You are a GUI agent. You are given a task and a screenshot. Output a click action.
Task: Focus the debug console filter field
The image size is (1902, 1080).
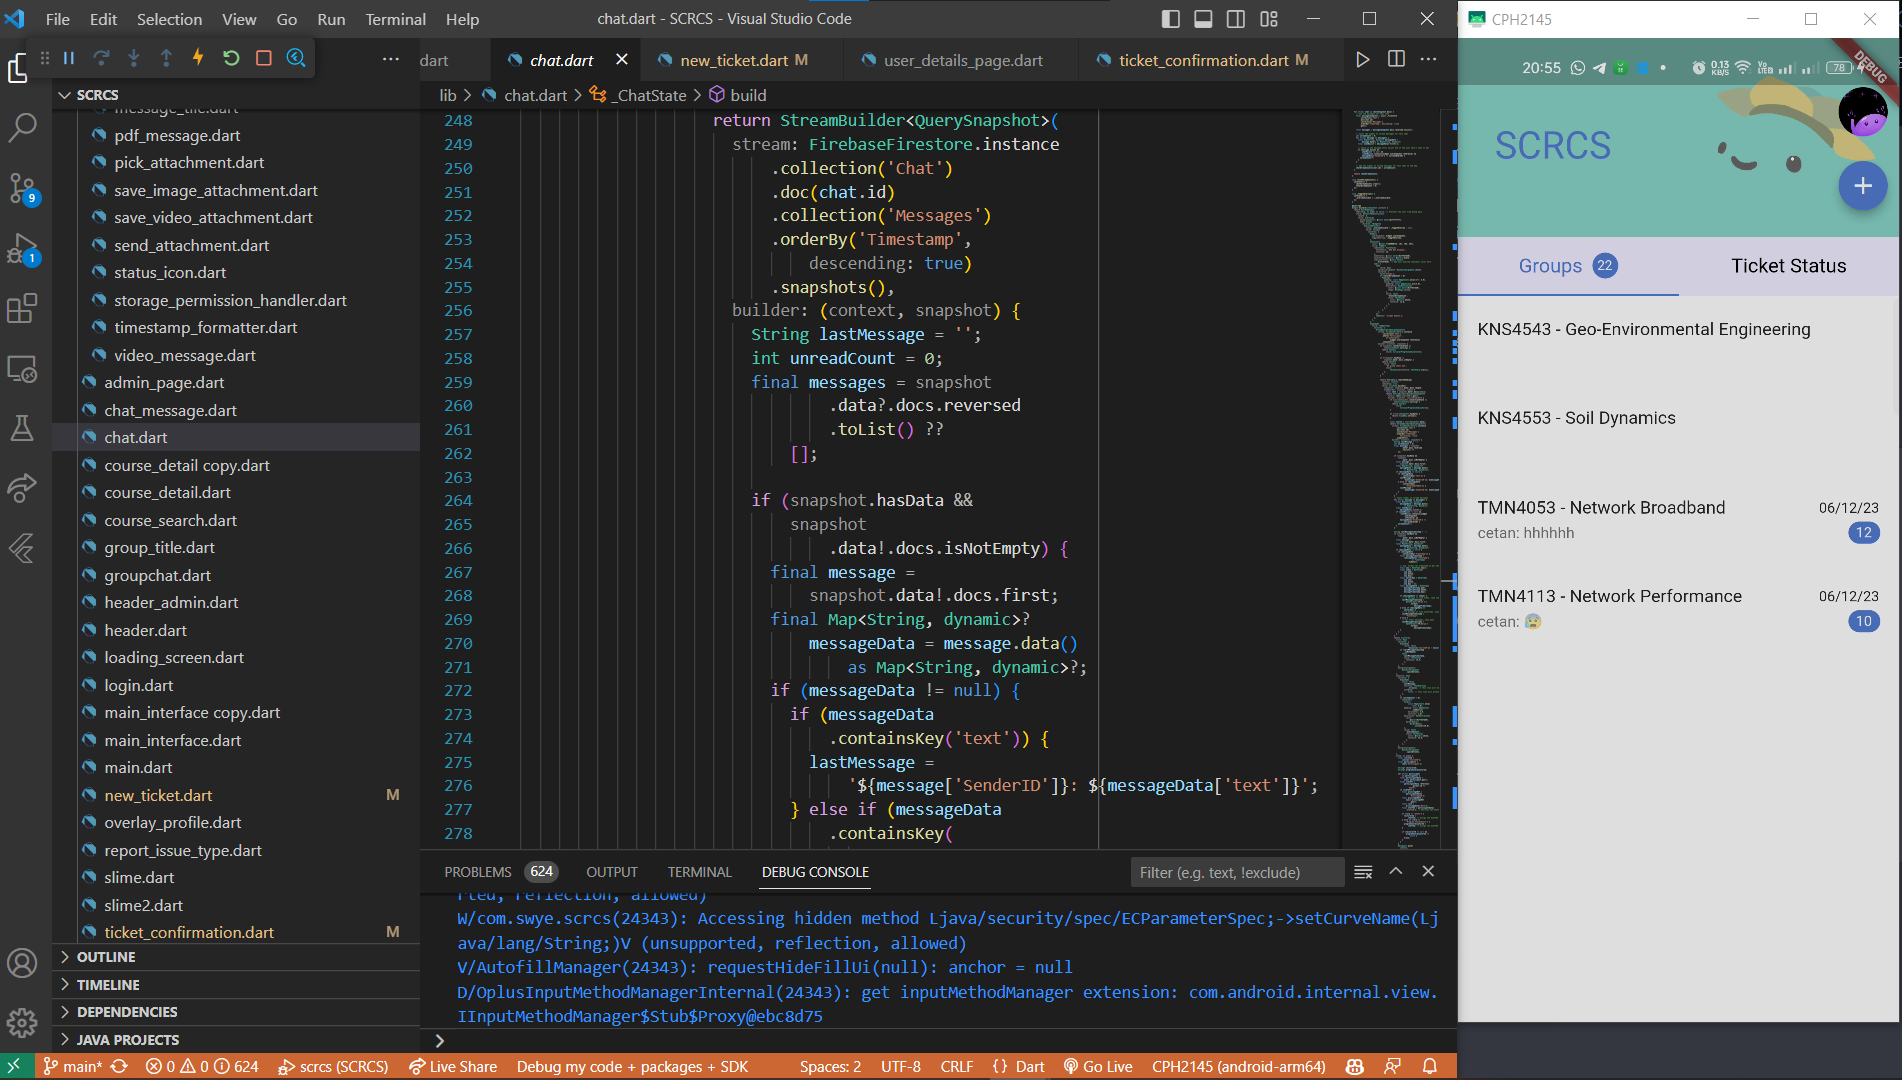pos(1236,872)
